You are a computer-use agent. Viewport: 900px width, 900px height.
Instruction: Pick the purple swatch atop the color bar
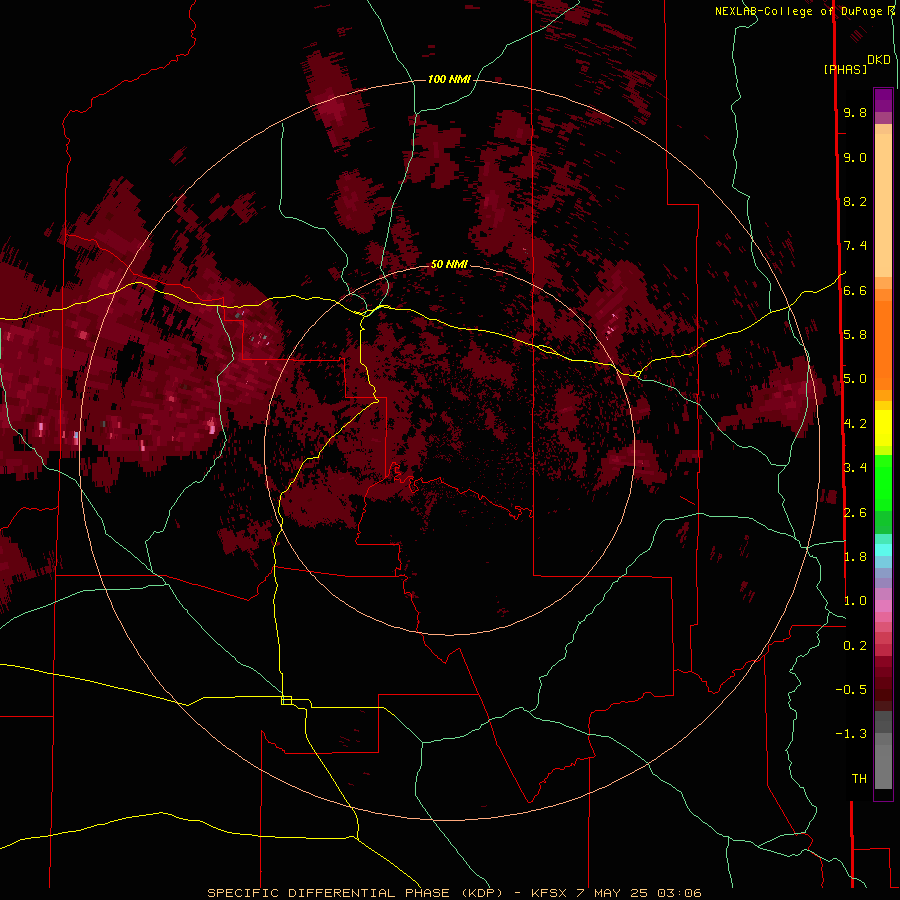[883, 101]
